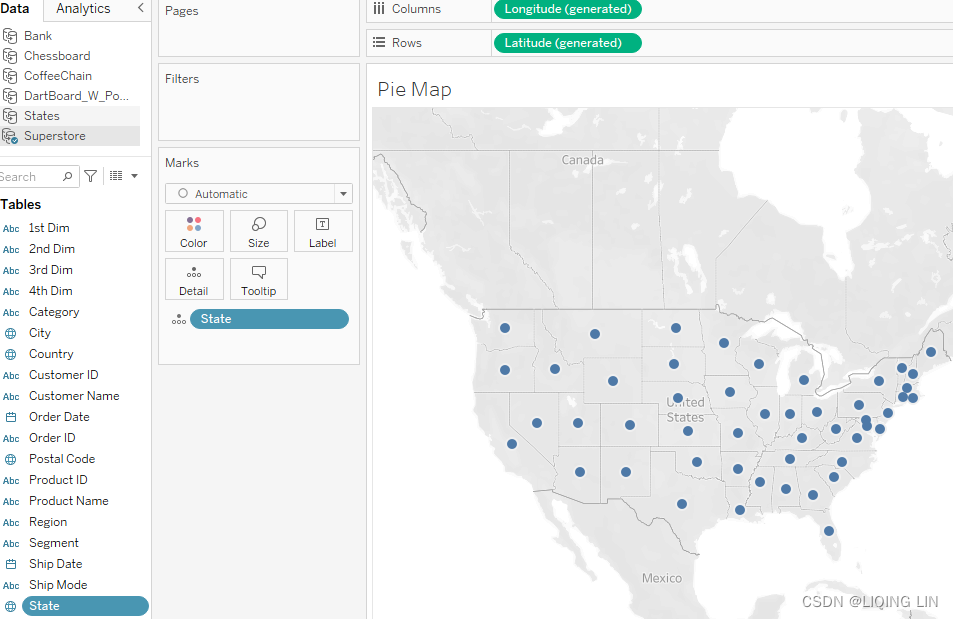Open the data pane view dropdown arrow
953x619 pixels.
[134, 176]
